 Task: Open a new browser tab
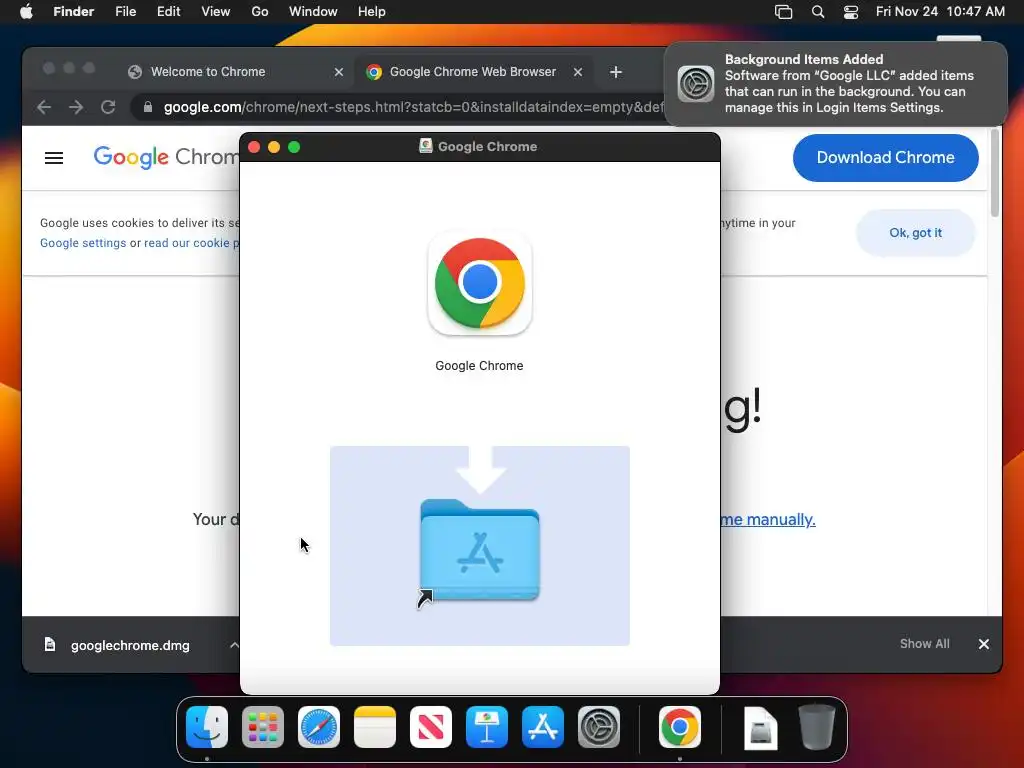coord(616,72)
